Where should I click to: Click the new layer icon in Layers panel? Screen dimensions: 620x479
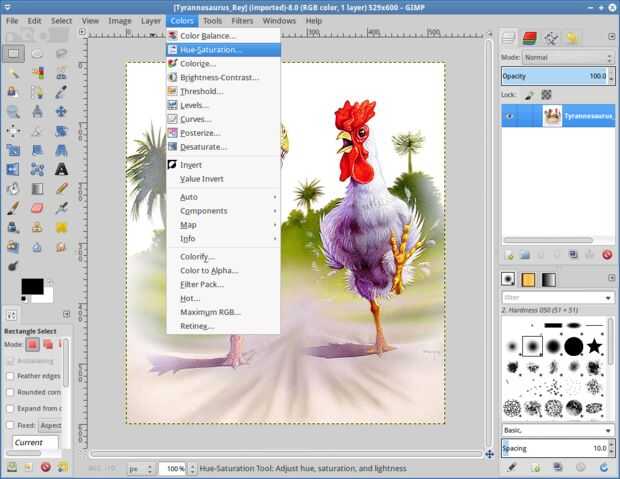(509, 255)
